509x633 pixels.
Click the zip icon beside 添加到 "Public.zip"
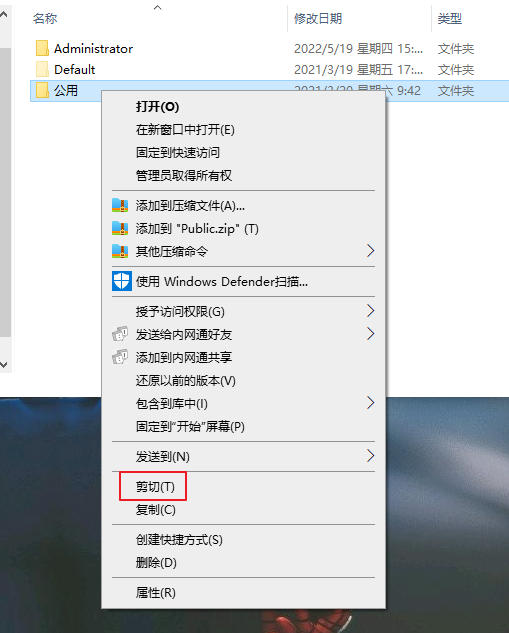click(x=120, y=228)
